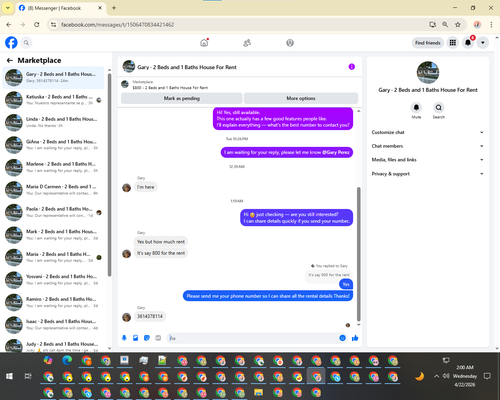The height and width of the screenshot is (400, 500).
Task: Record a voice clip with microphone icon
Action: coord(124,338)
